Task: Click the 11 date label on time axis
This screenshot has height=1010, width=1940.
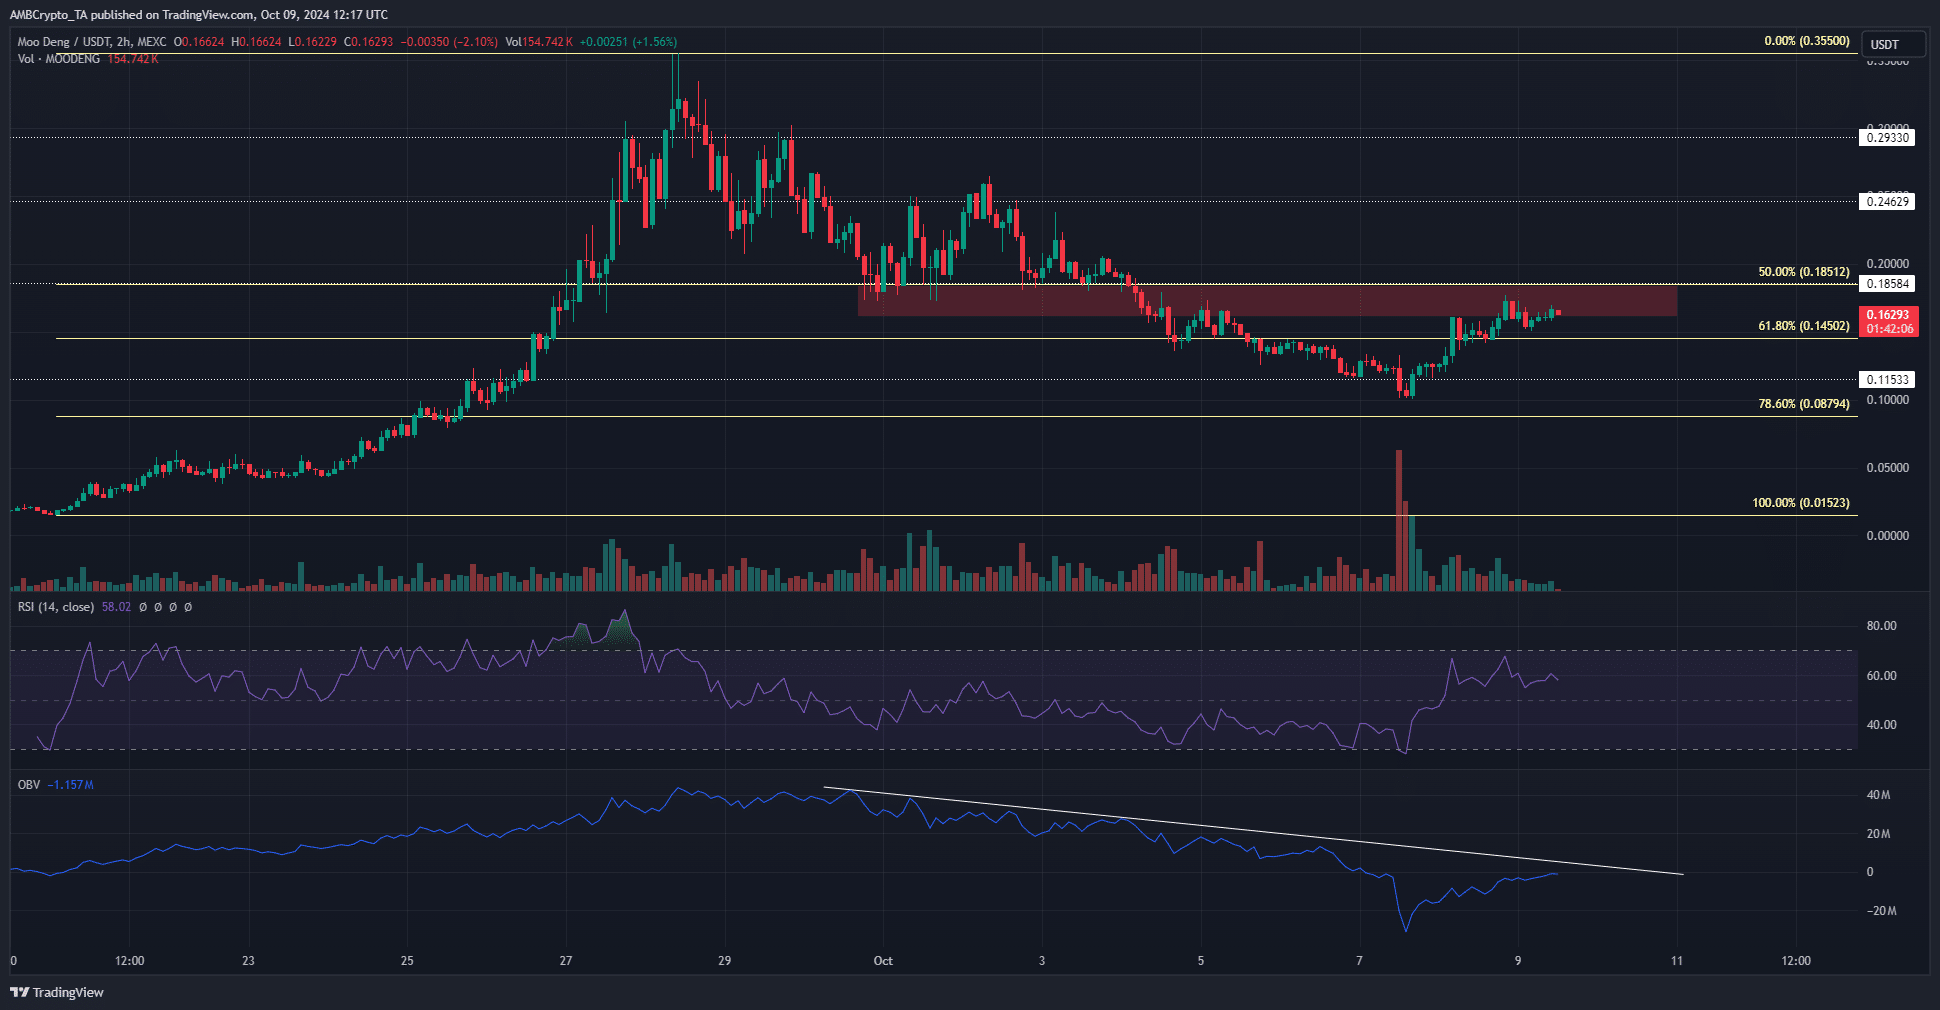Action: (1677, 961)
